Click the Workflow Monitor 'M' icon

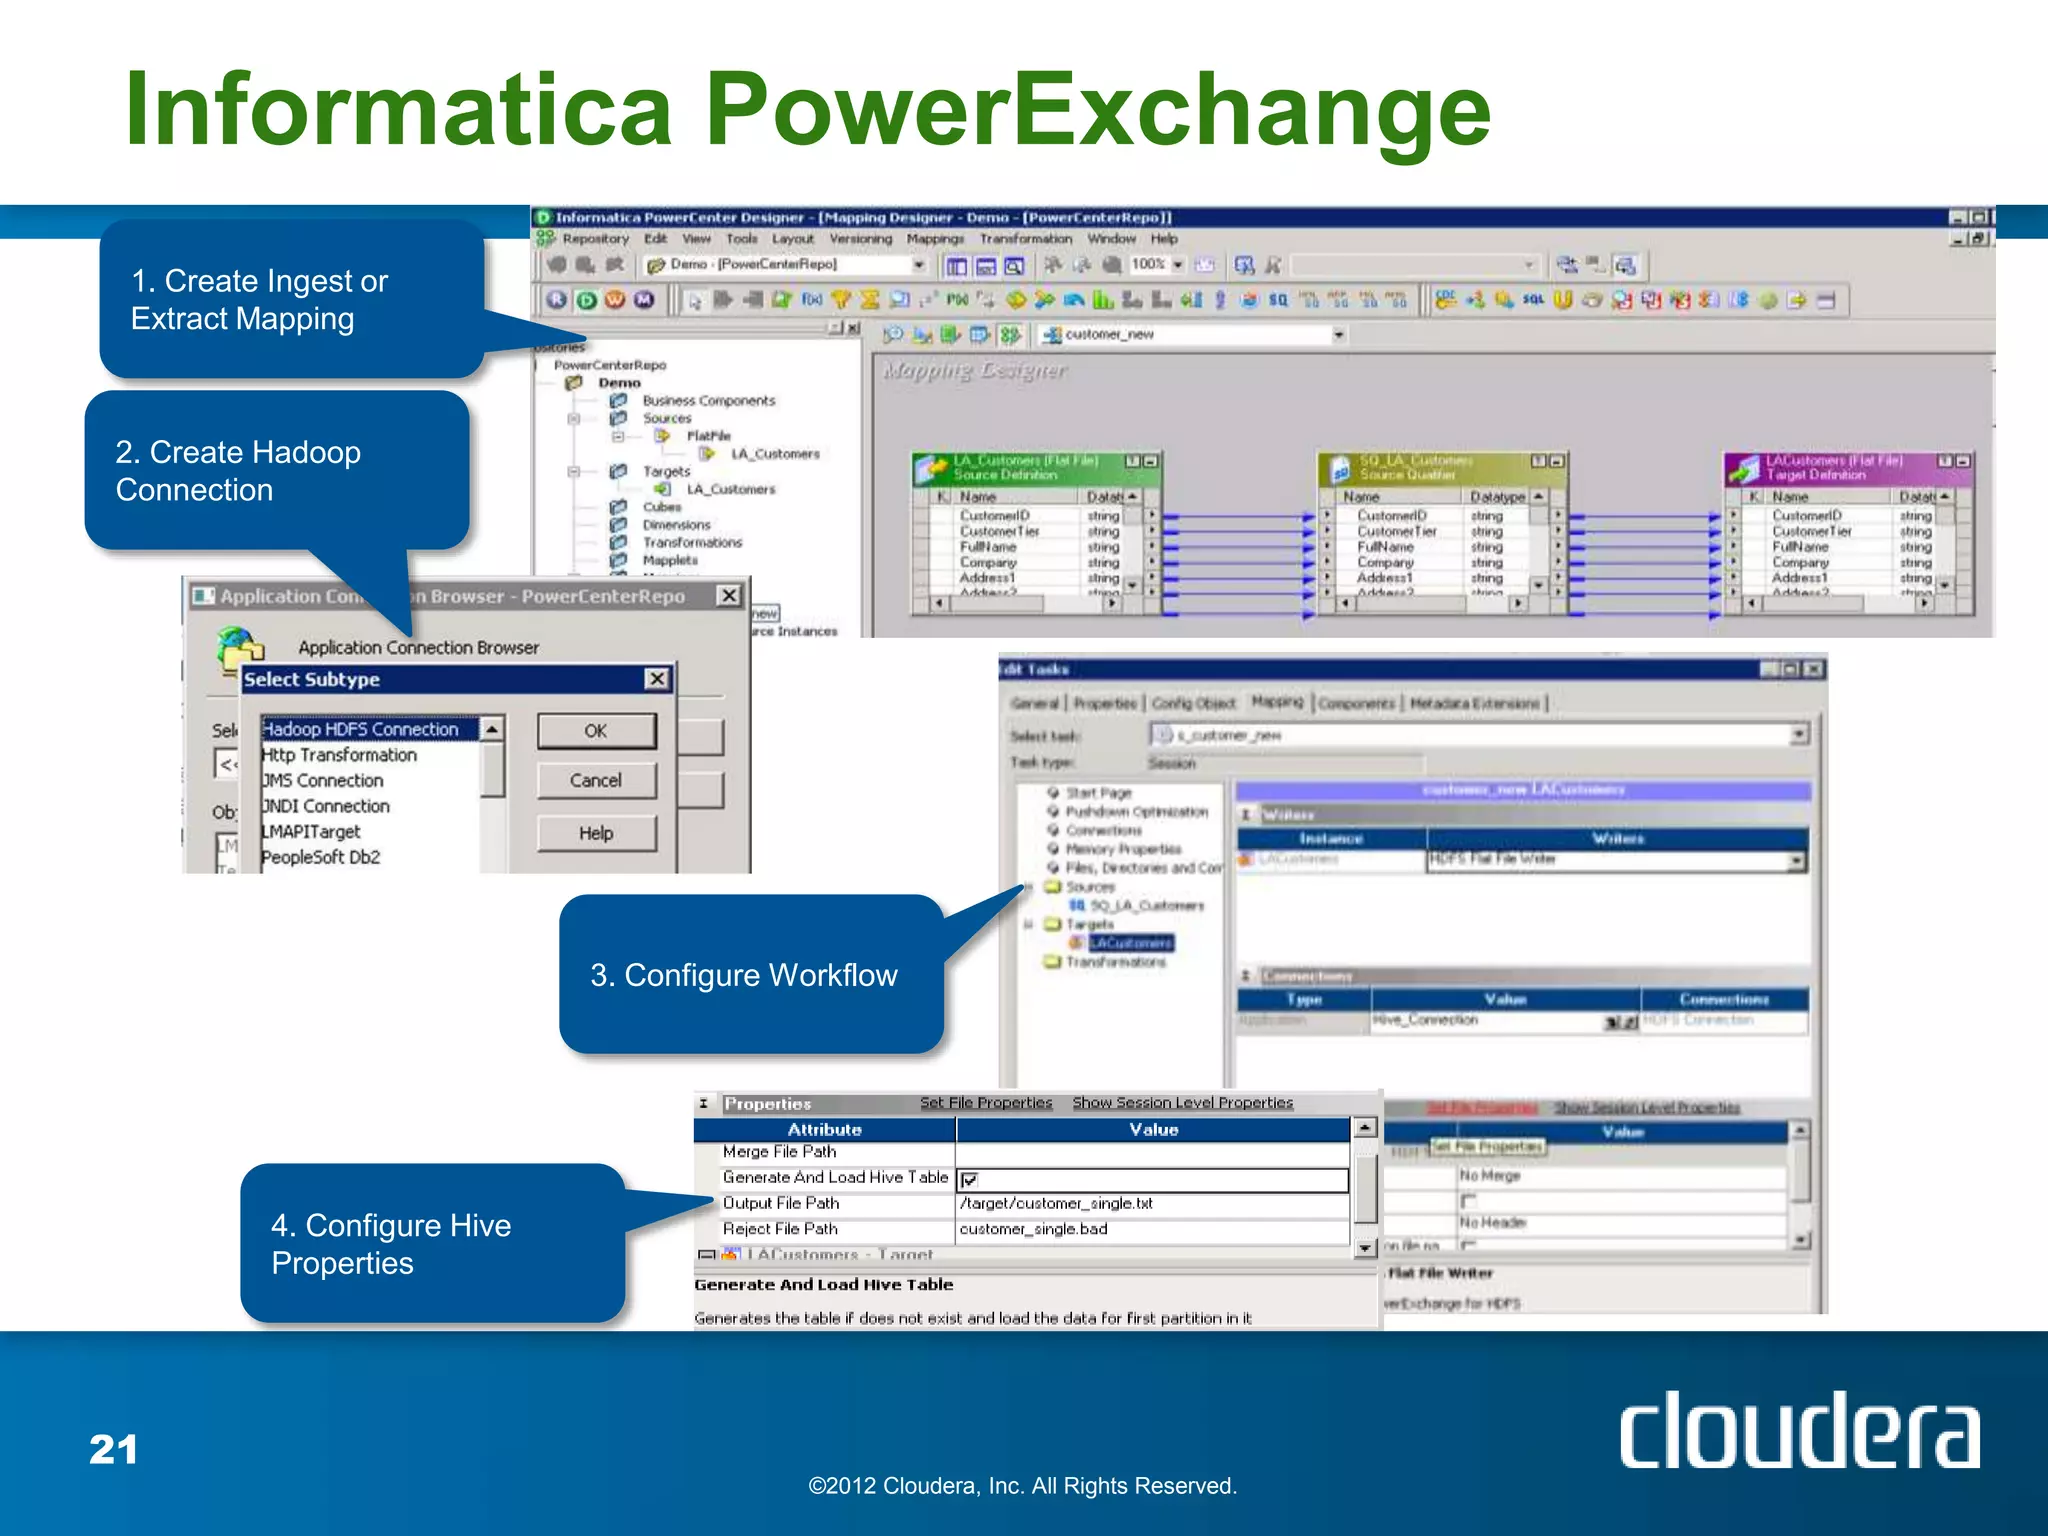644,299
